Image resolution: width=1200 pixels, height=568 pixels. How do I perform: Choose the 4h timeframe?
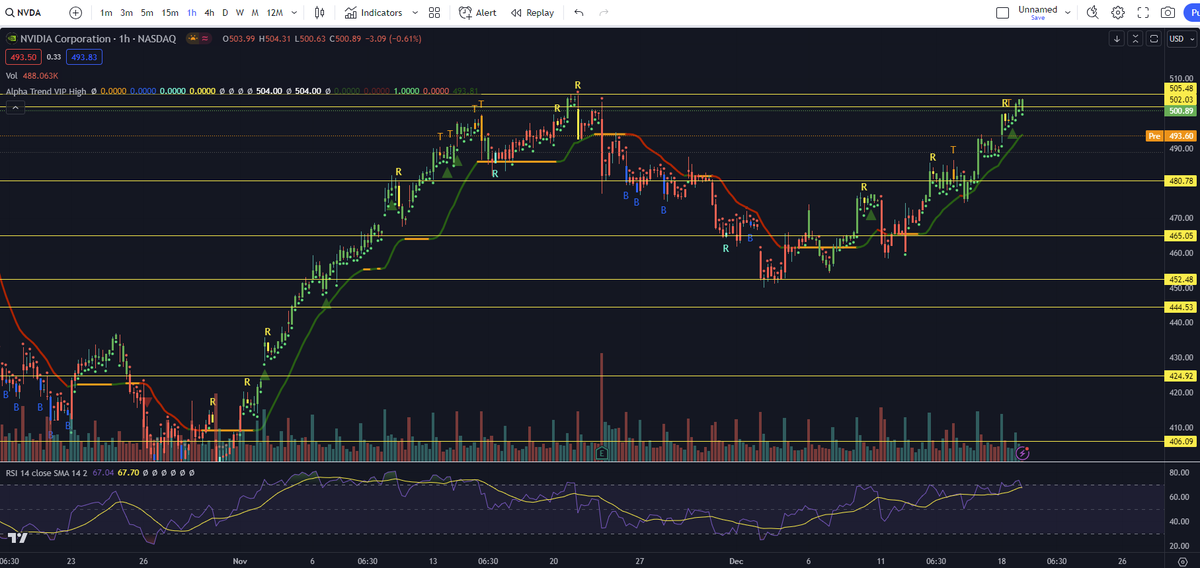tap(209, 13)
